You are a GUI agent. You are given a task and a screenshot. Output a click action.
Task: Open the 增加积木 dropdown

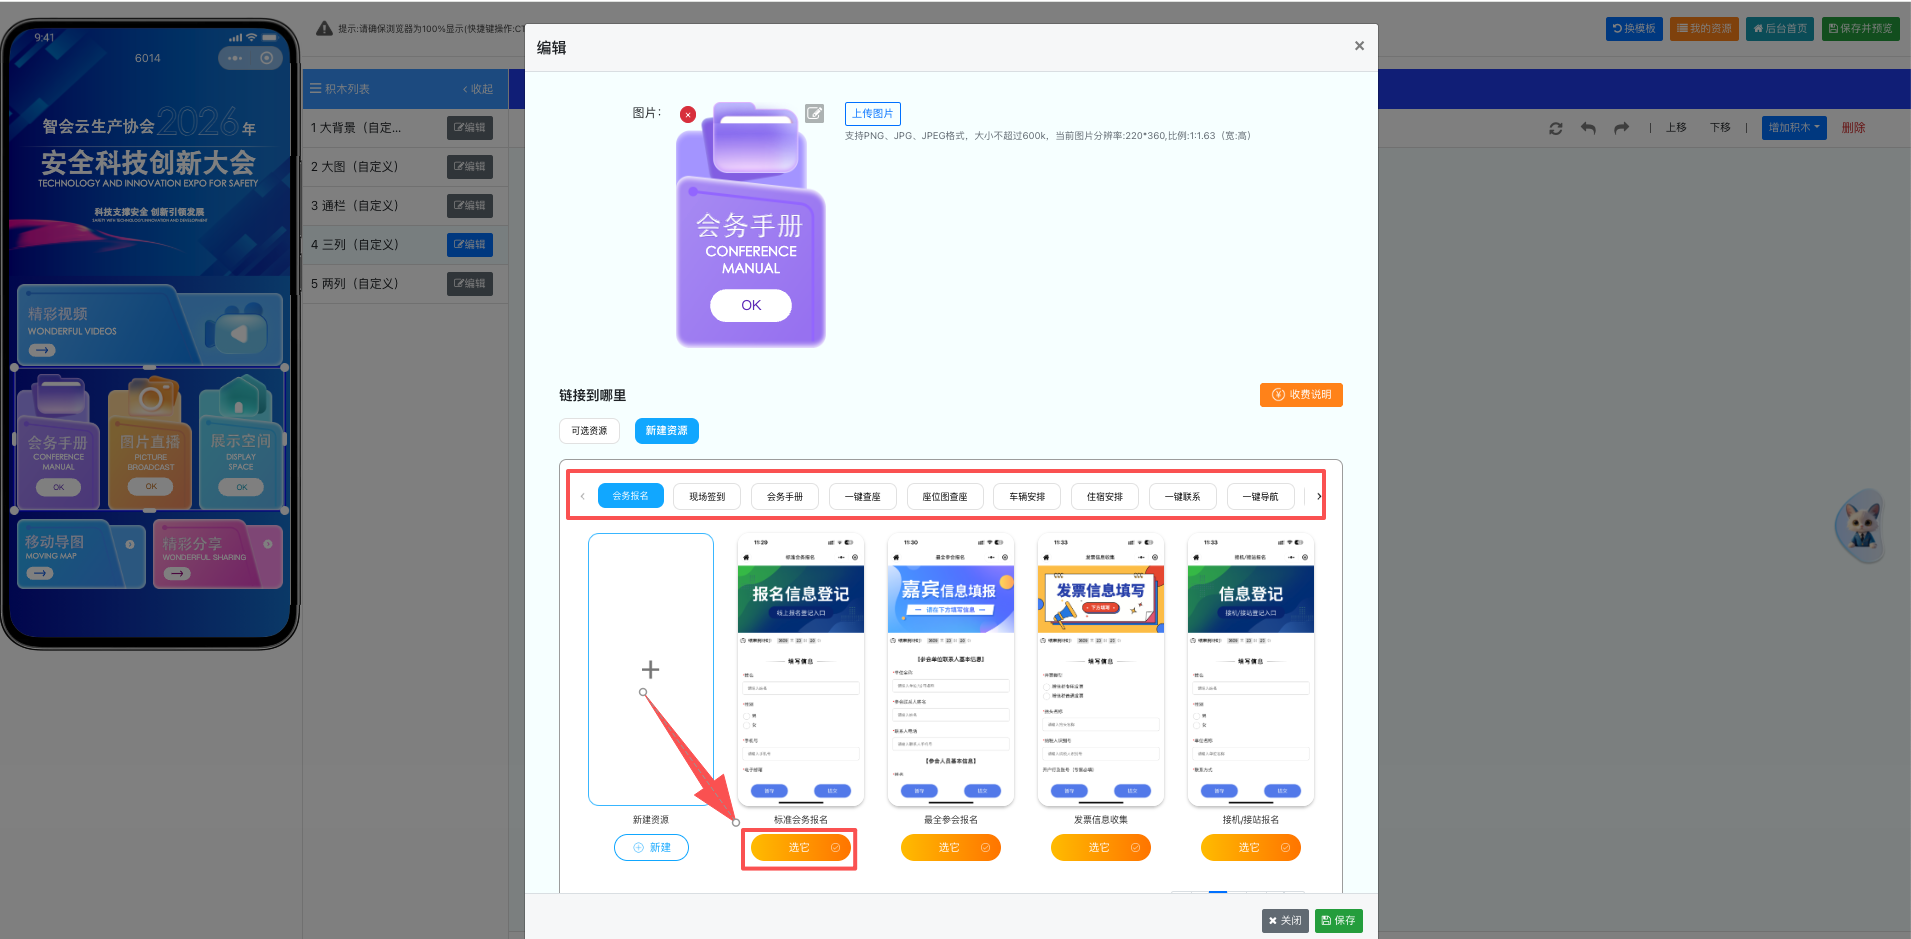click(x=1793, y=128)
